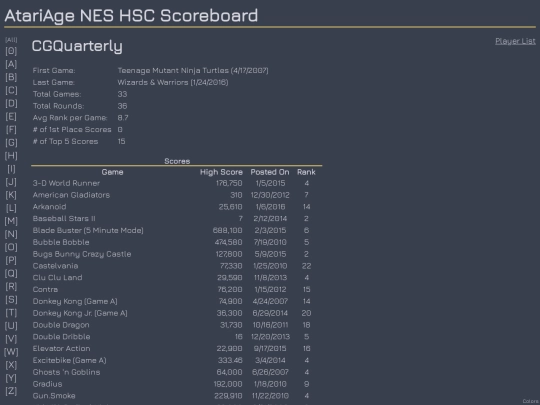Viewport: 540px width, 405px height.
Task: Click the Last Game value Wizards & Warriors
Action: [173, 82]
